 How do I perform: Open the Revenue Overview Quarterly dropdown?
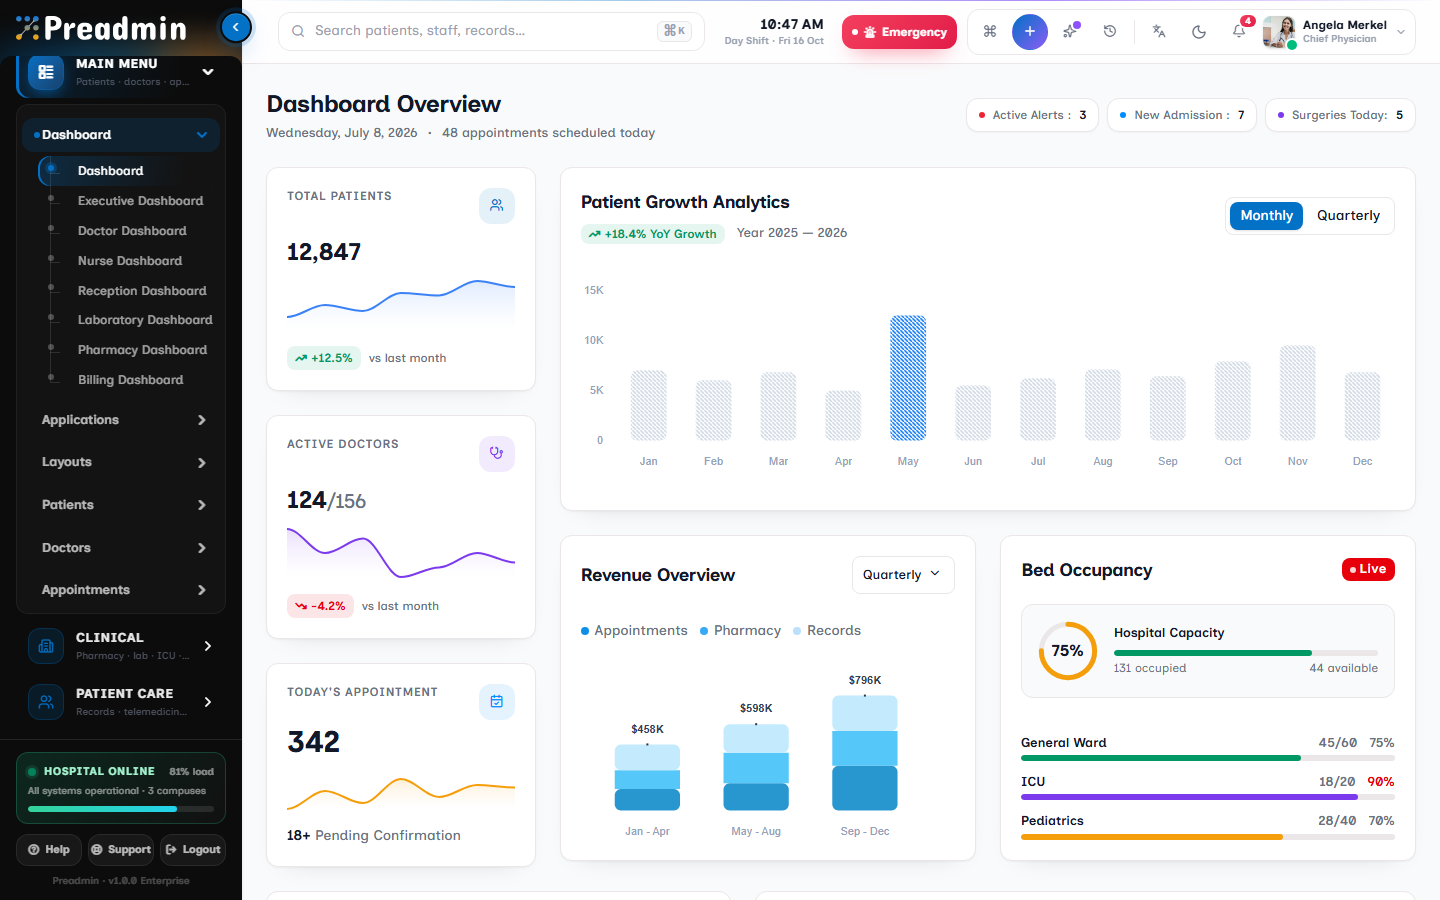903,575
